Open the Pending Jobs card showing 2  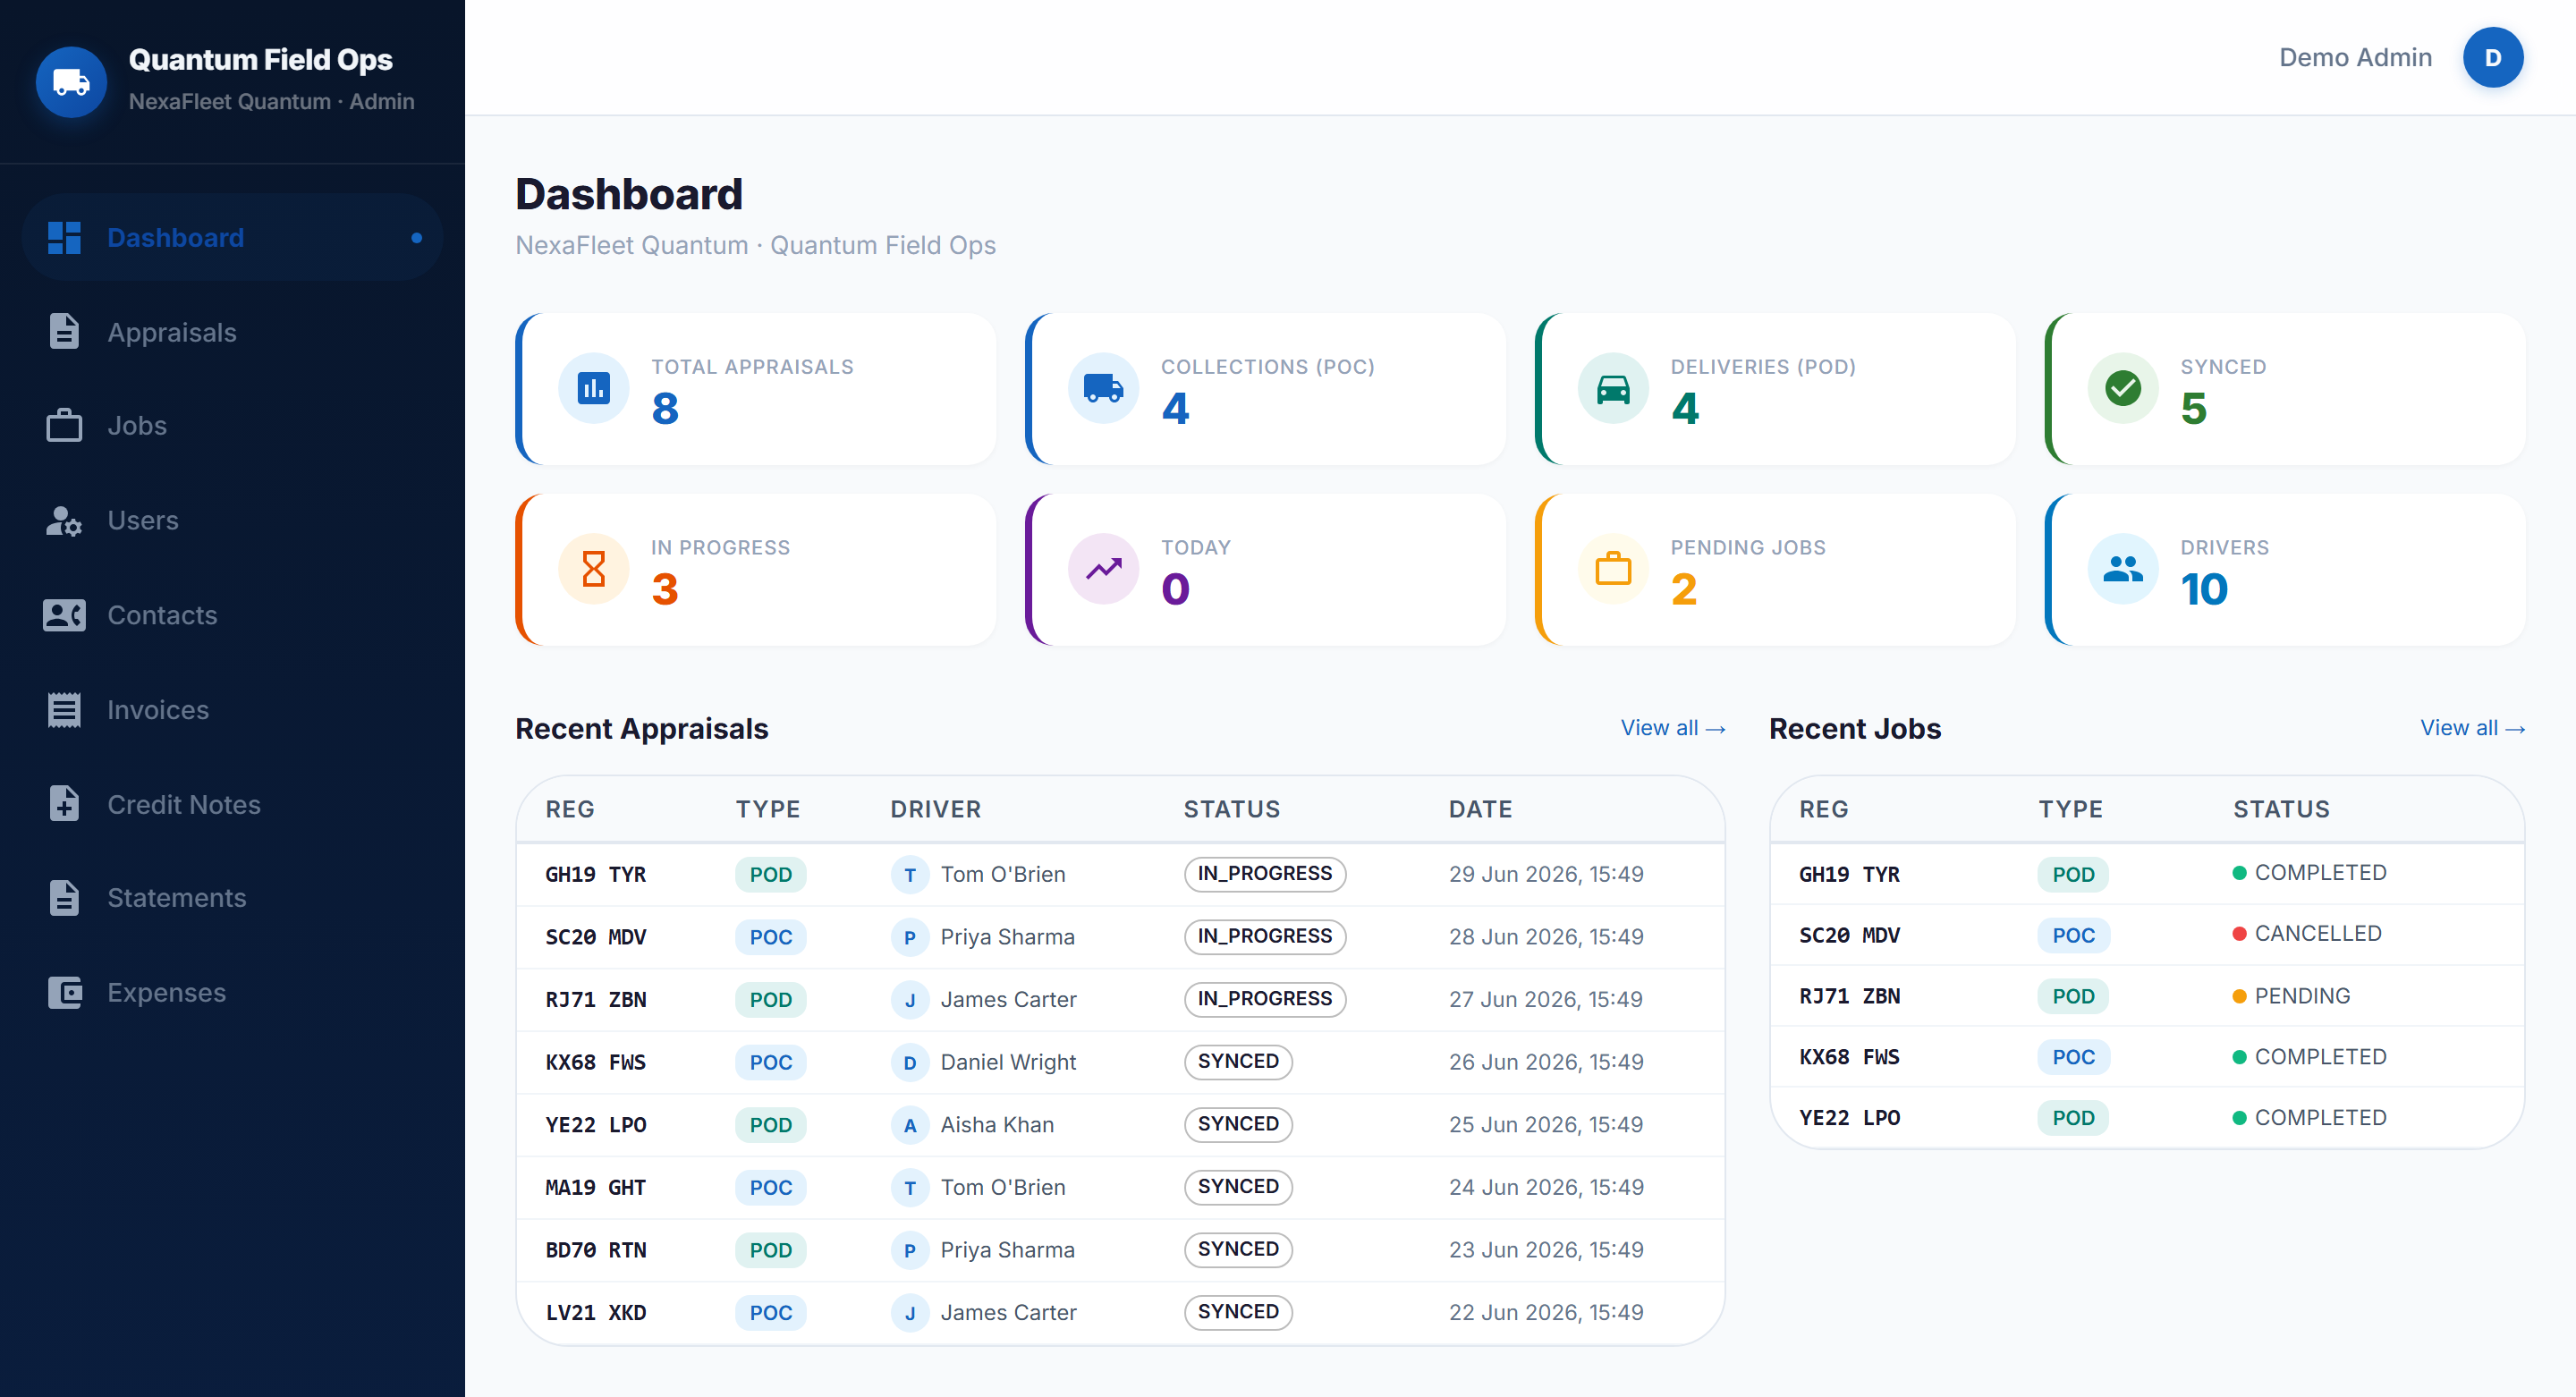[x=1776, y=569]
